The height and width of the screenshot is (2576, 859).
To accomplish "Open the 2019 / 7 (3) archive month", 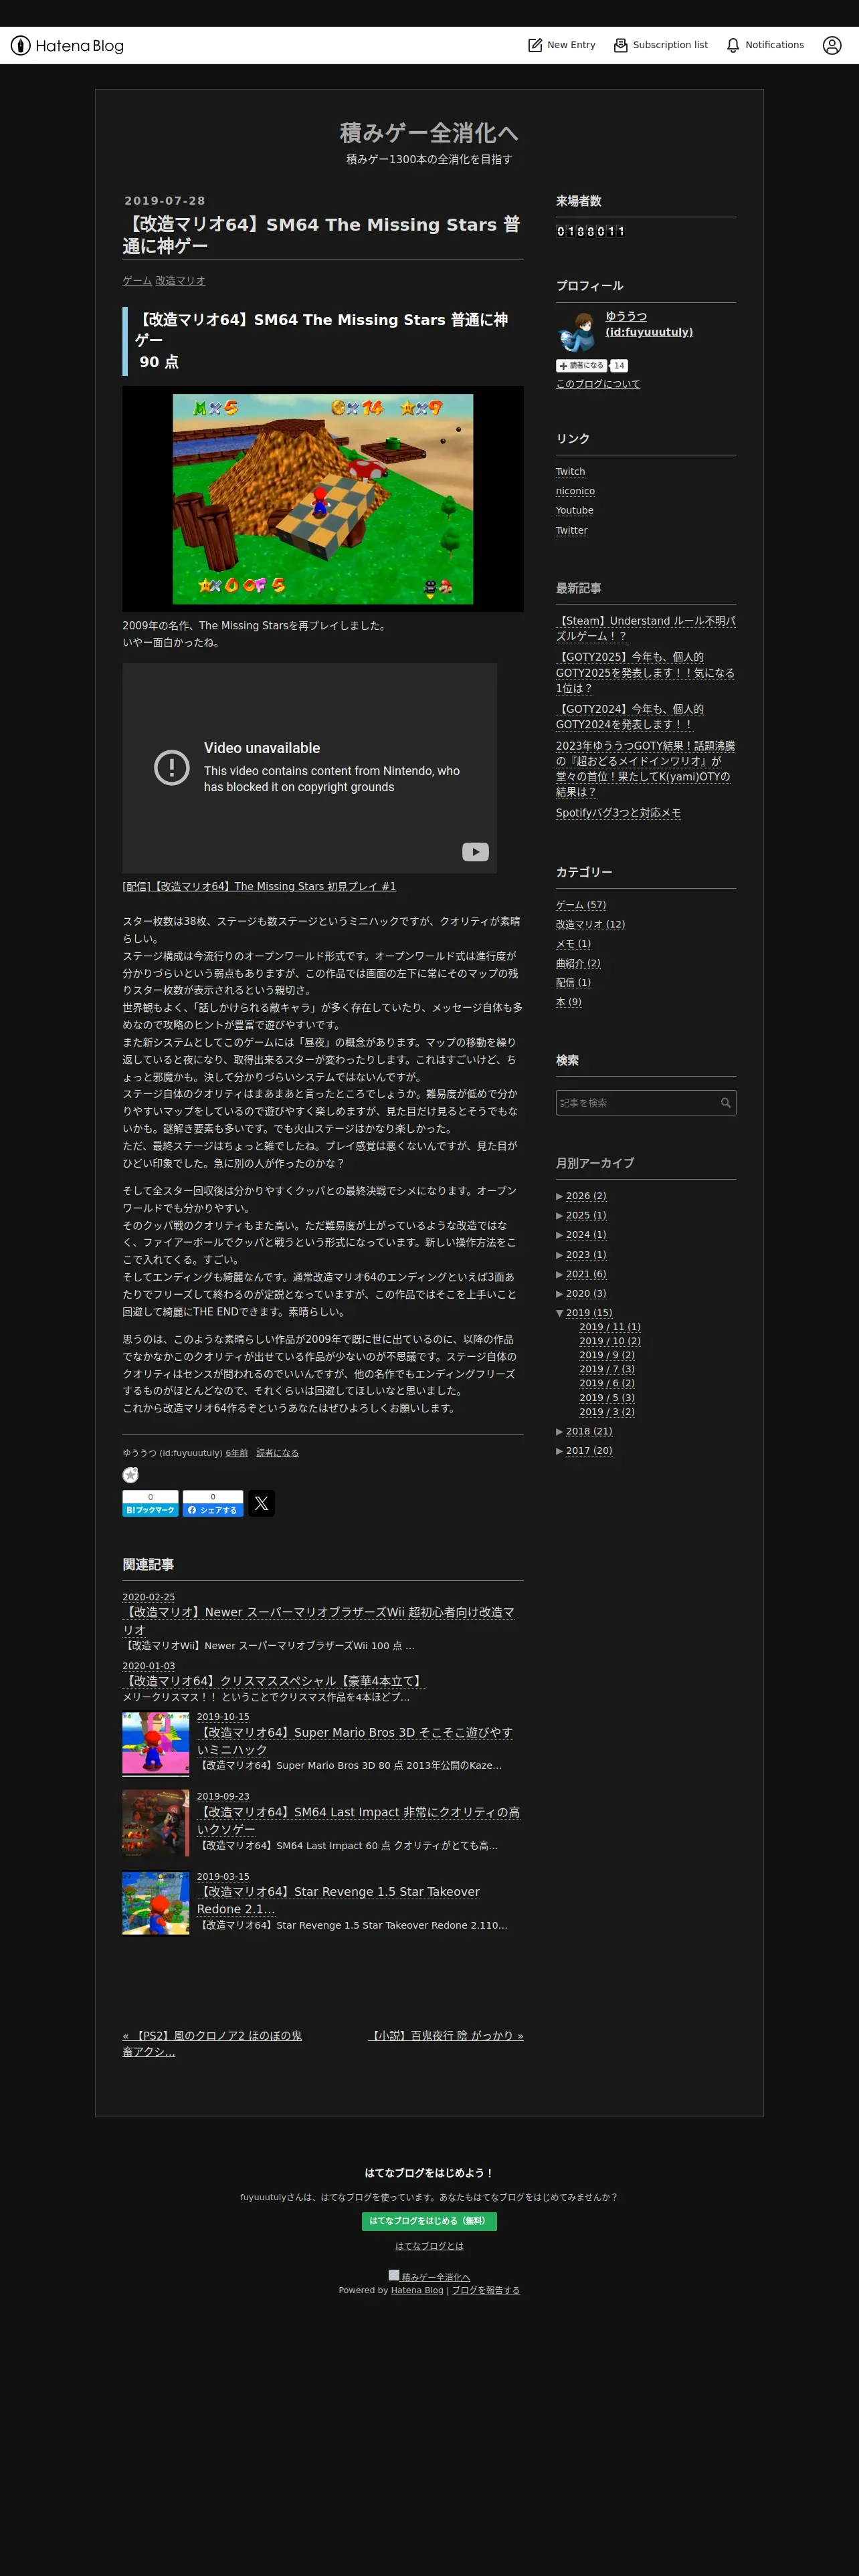I will click(x=607, y=1369).
